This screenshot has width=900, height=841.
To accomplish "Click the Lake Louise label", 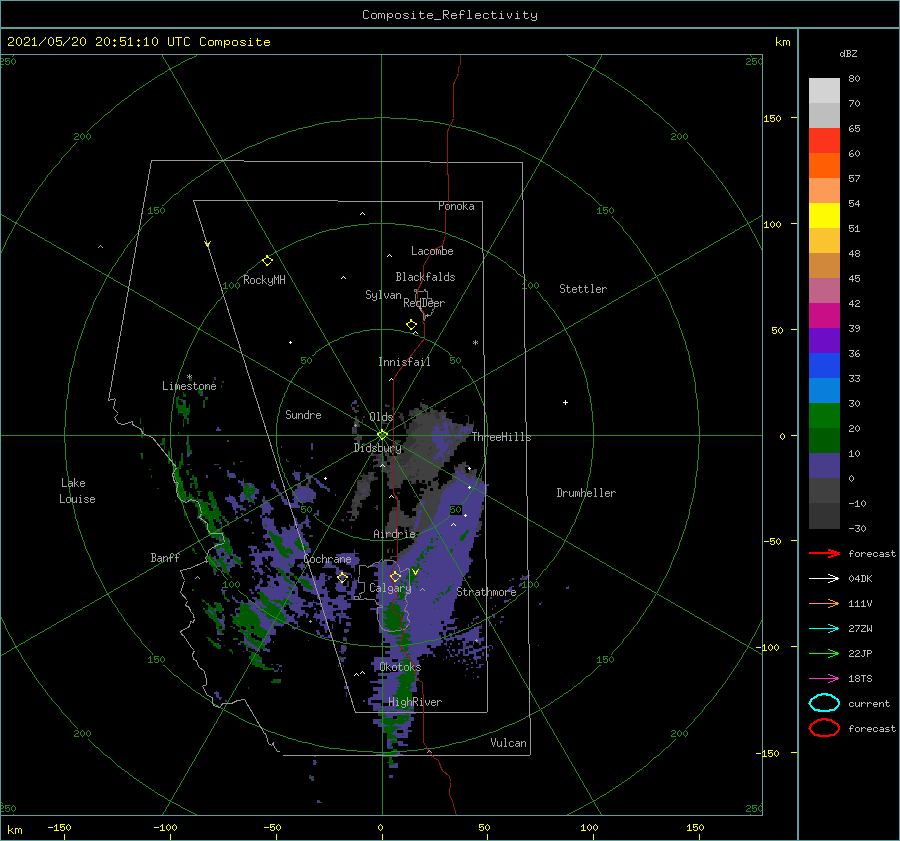I will (77, 491).
